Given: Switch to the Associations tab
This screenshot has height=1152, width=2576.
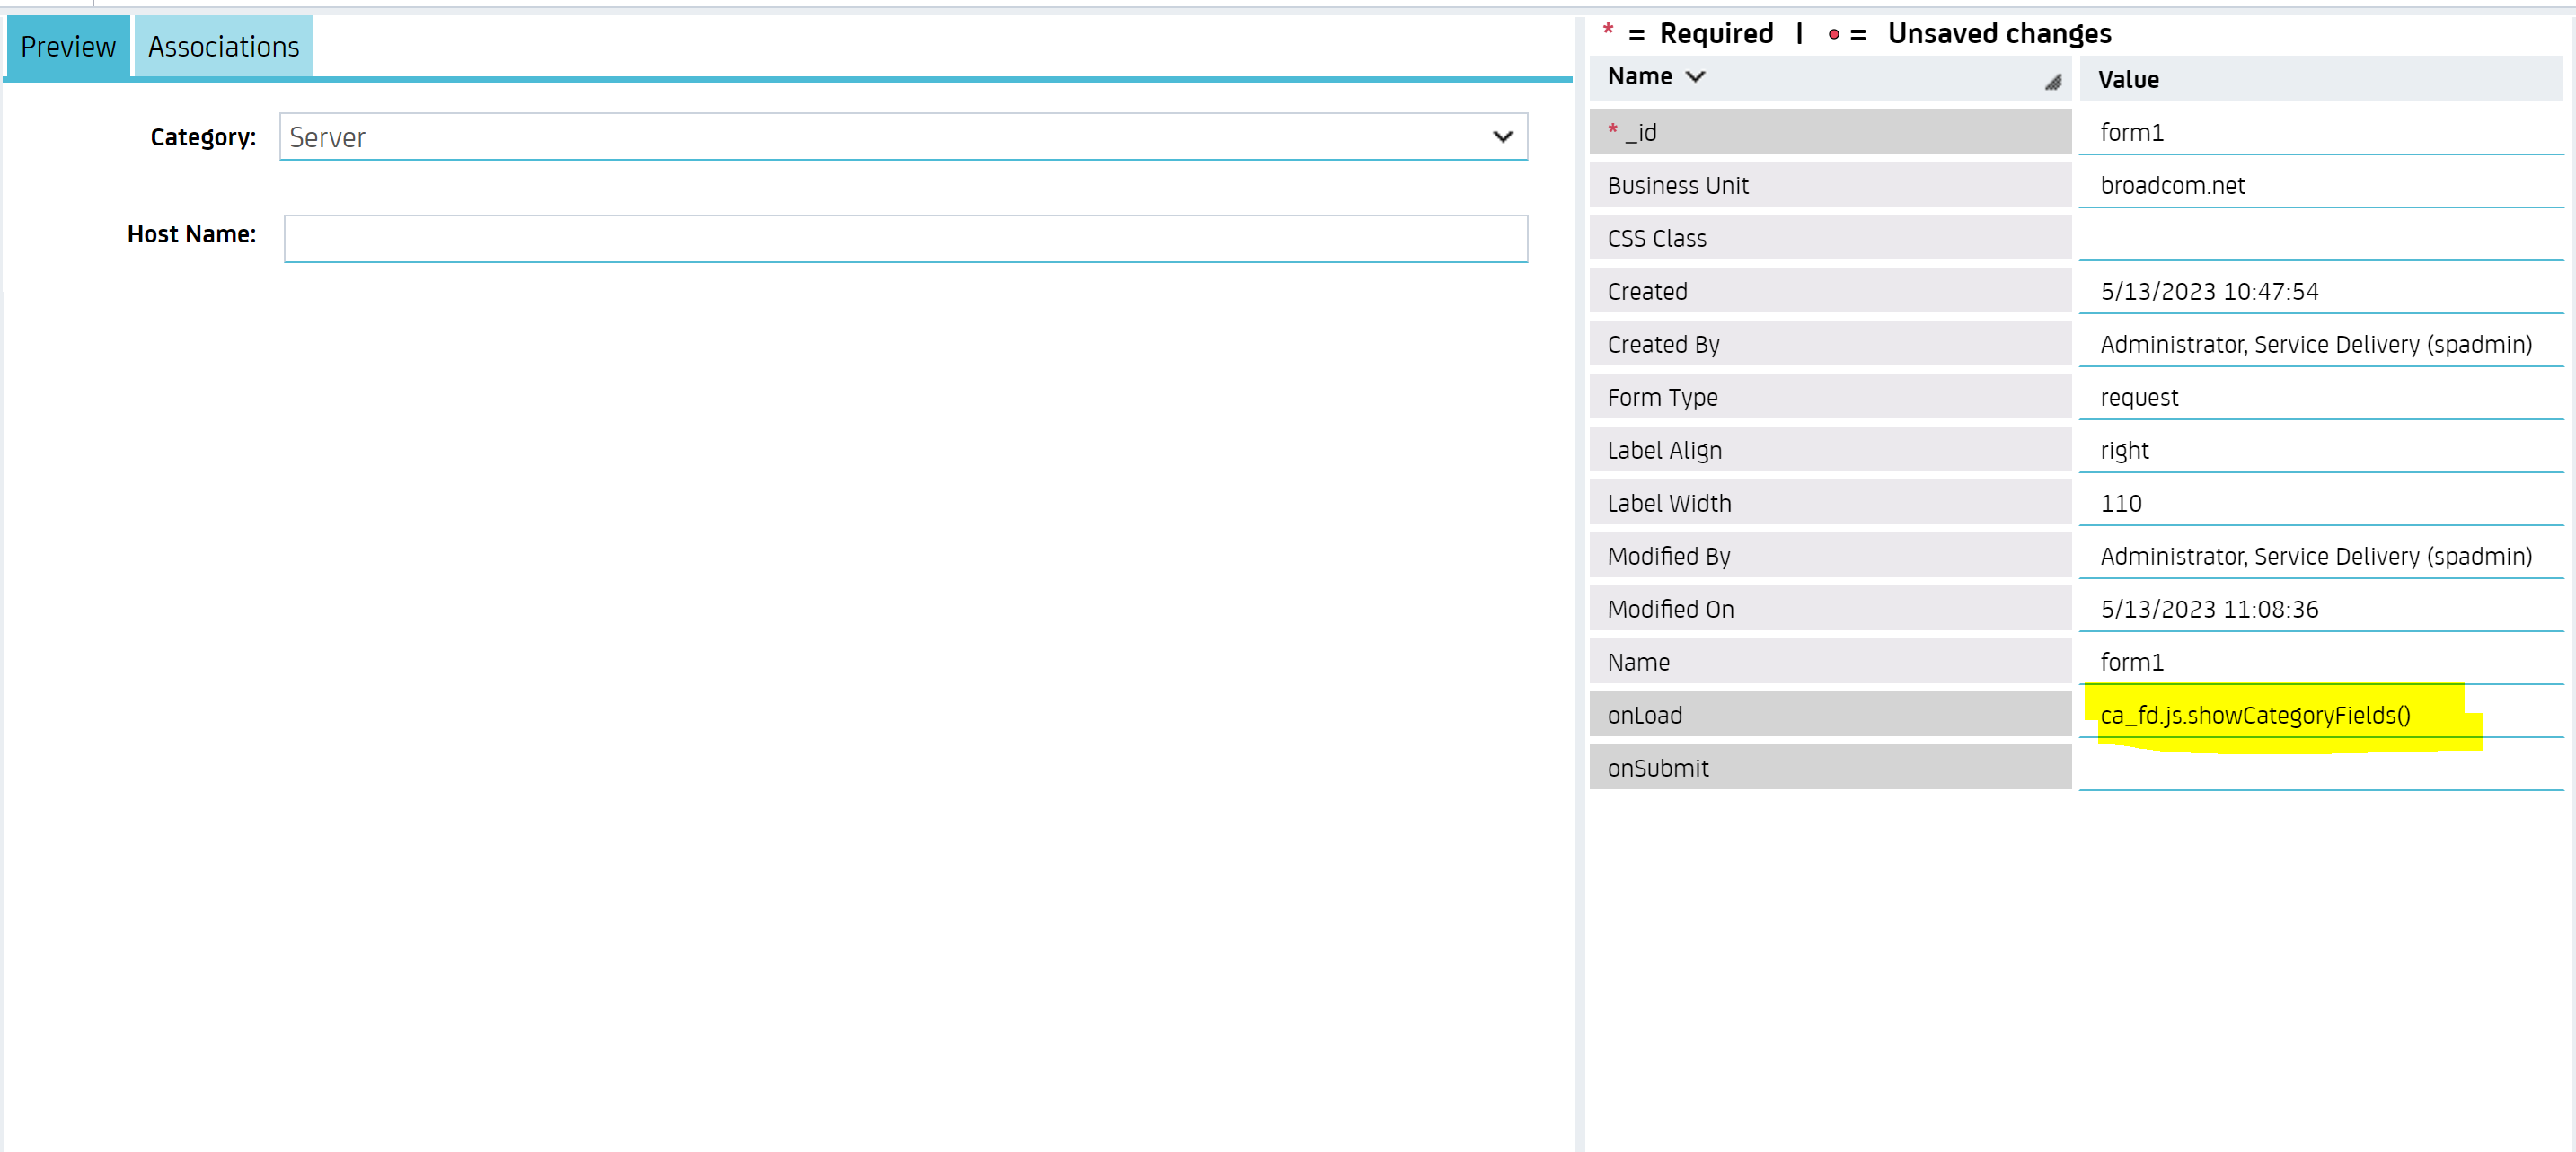Looking at the screenshot, I should [223, 46].
